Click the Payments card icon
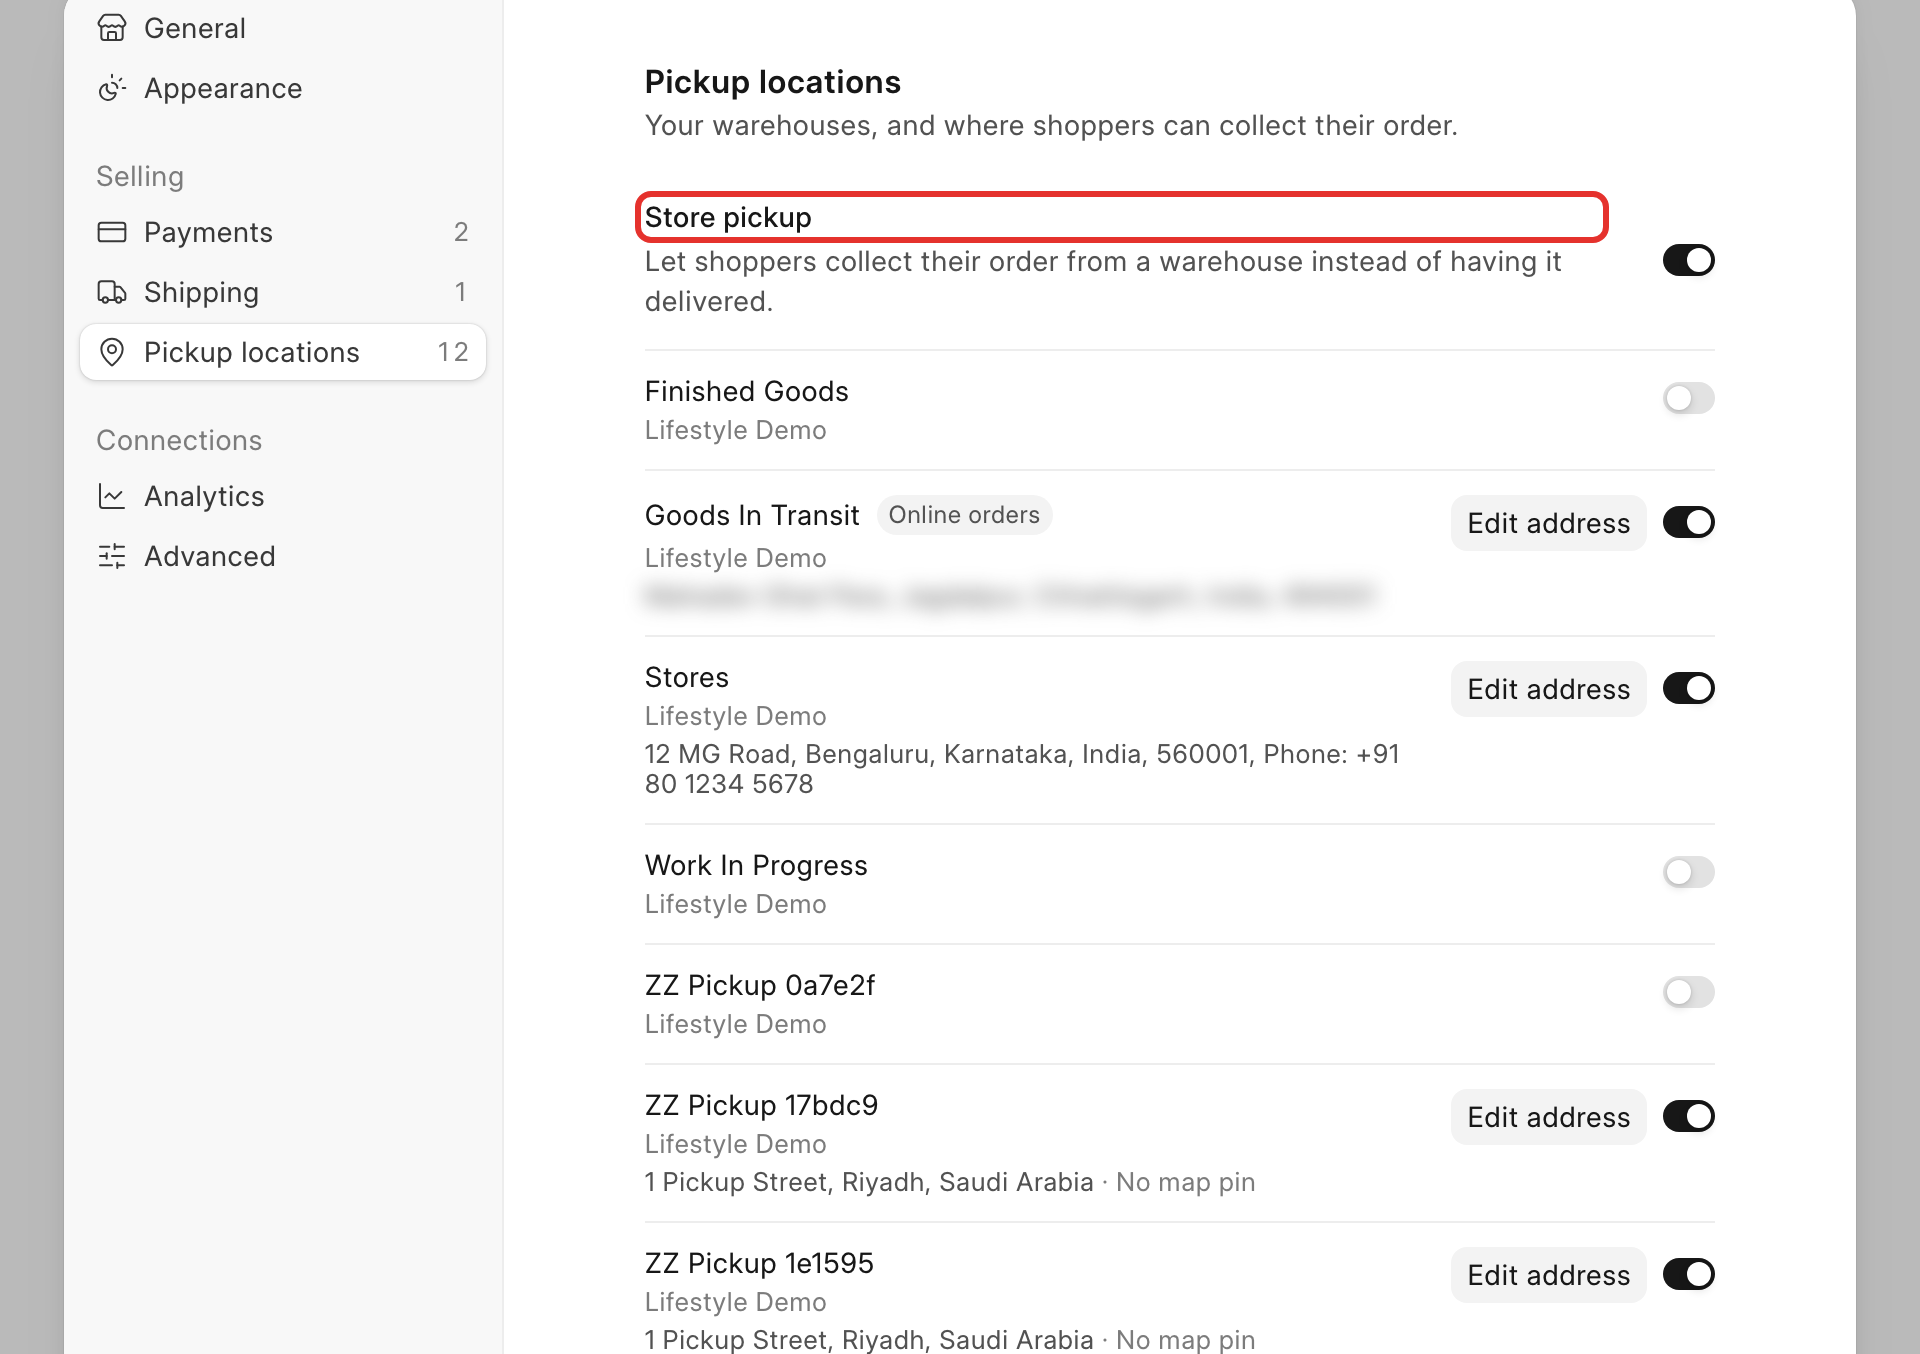 112,232
